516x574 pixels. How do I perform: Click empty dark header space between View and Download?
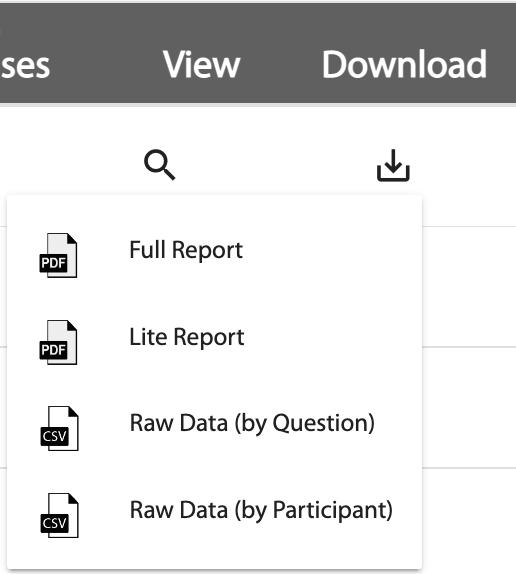281,65
